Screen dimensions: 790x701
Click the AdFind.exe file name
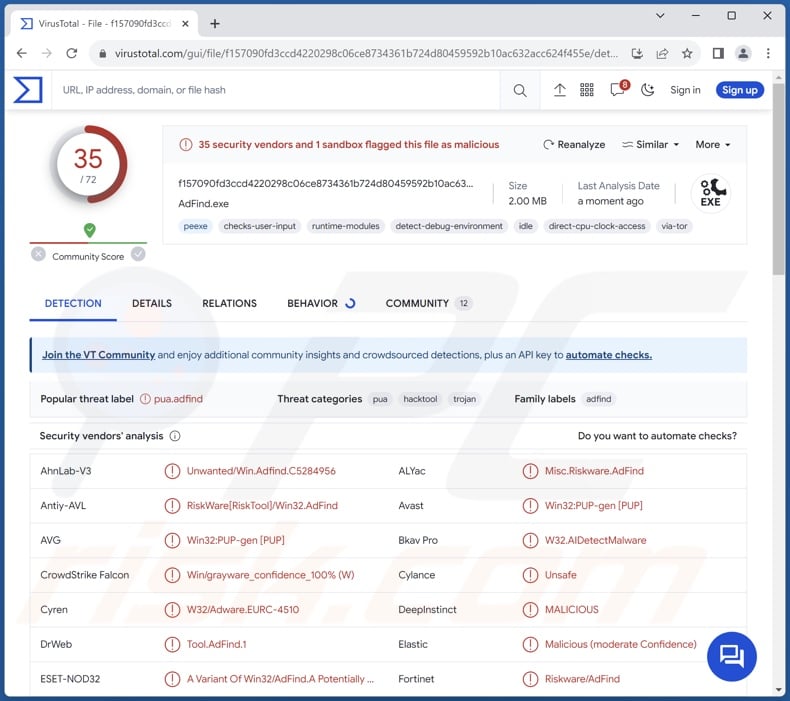(204, 204)
